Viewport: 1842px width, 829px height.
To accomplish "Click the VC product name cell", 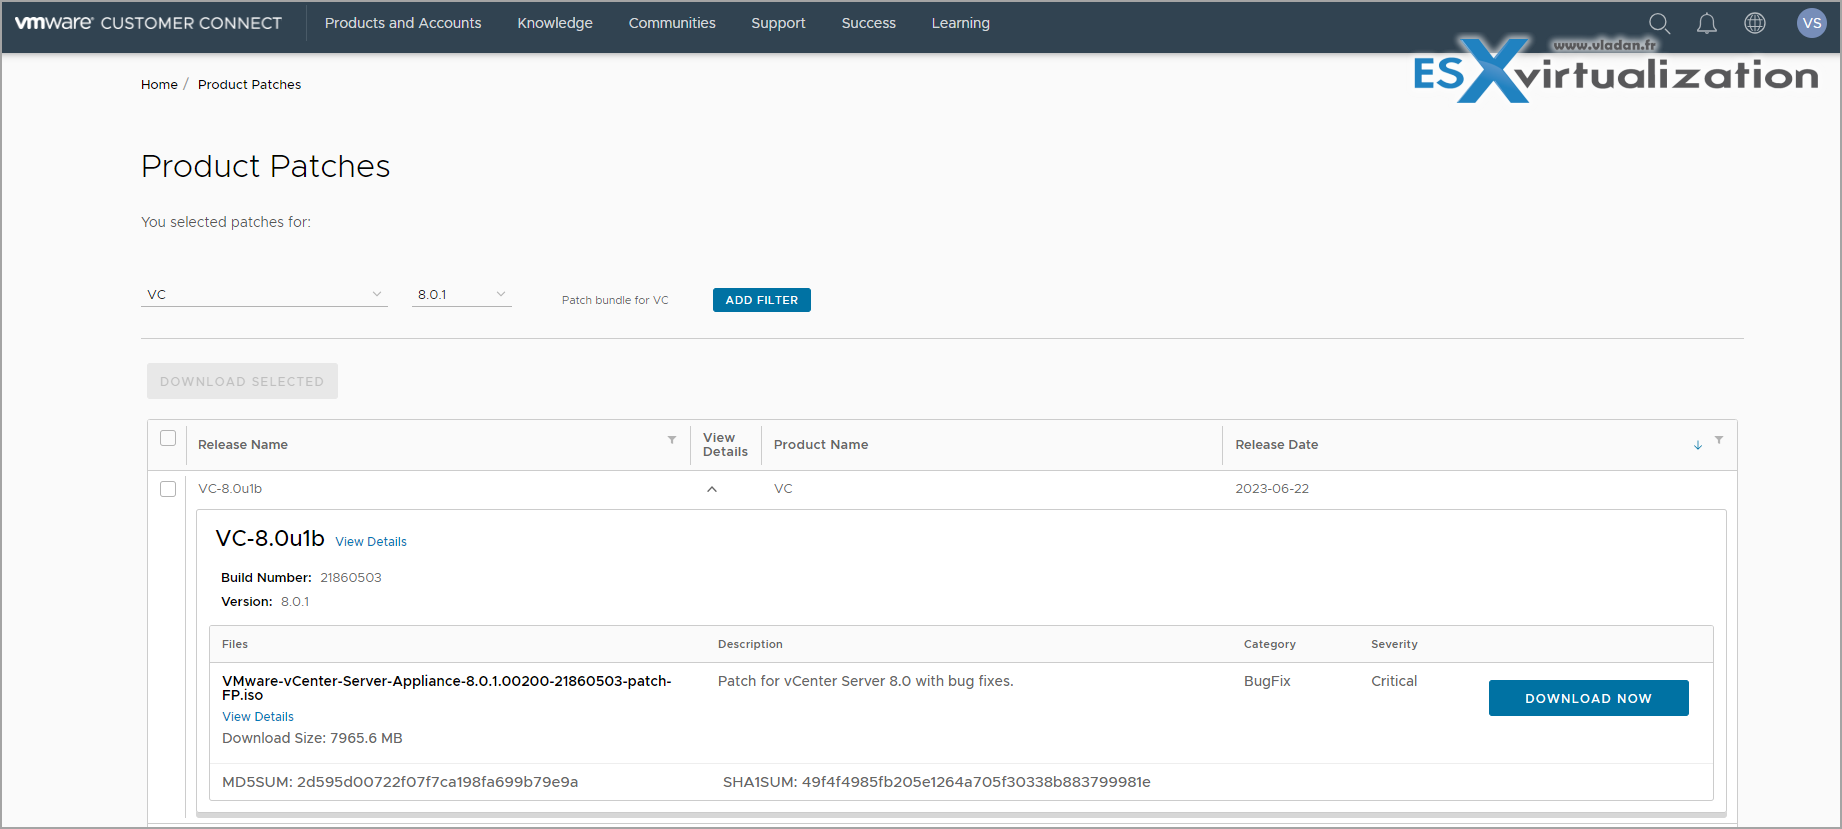I will click(x=783, y=489).
